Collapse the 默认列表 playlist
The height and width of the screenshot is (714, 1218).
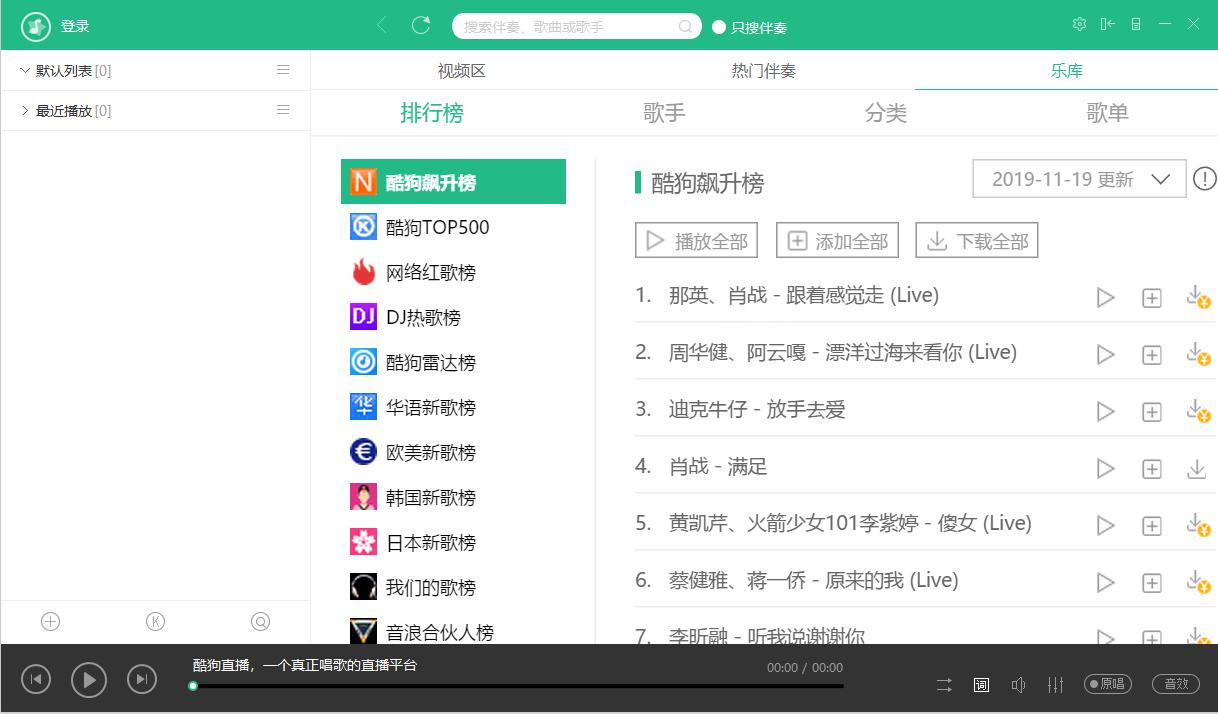[25, 70]
